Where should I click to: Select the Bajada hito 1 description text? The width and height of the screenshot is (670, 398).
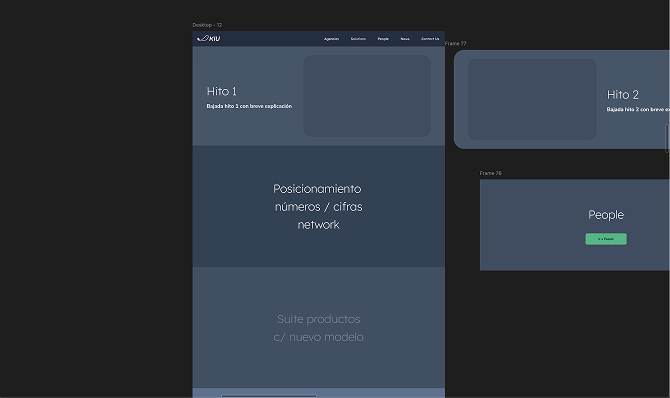pyautogui.click(x=249, y=106)
